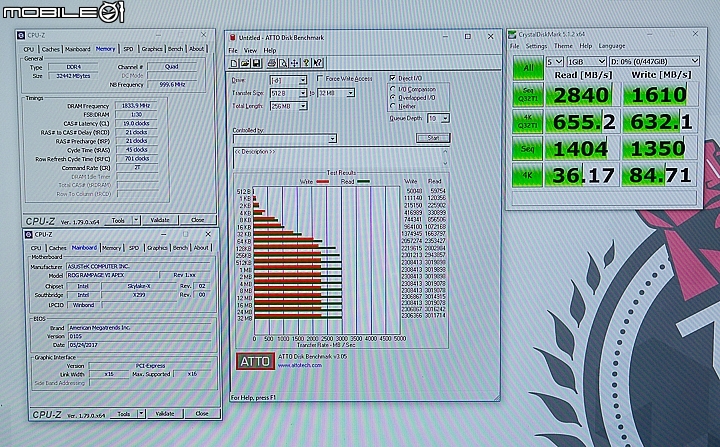Open the File menu in CrystalDiskMark
The width and height of the screenshot is (720, 447).
click(514, 46)
